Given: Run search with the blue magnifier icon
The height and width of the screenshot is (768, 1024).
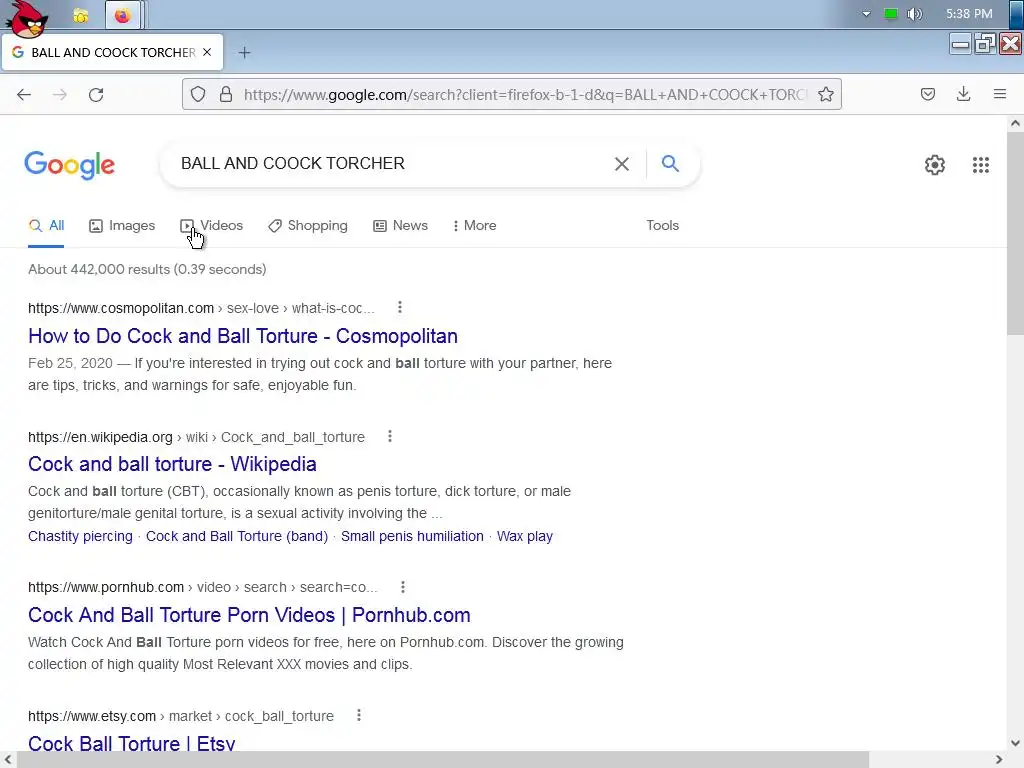Looking at the screenshot, I should click(670, 163).
